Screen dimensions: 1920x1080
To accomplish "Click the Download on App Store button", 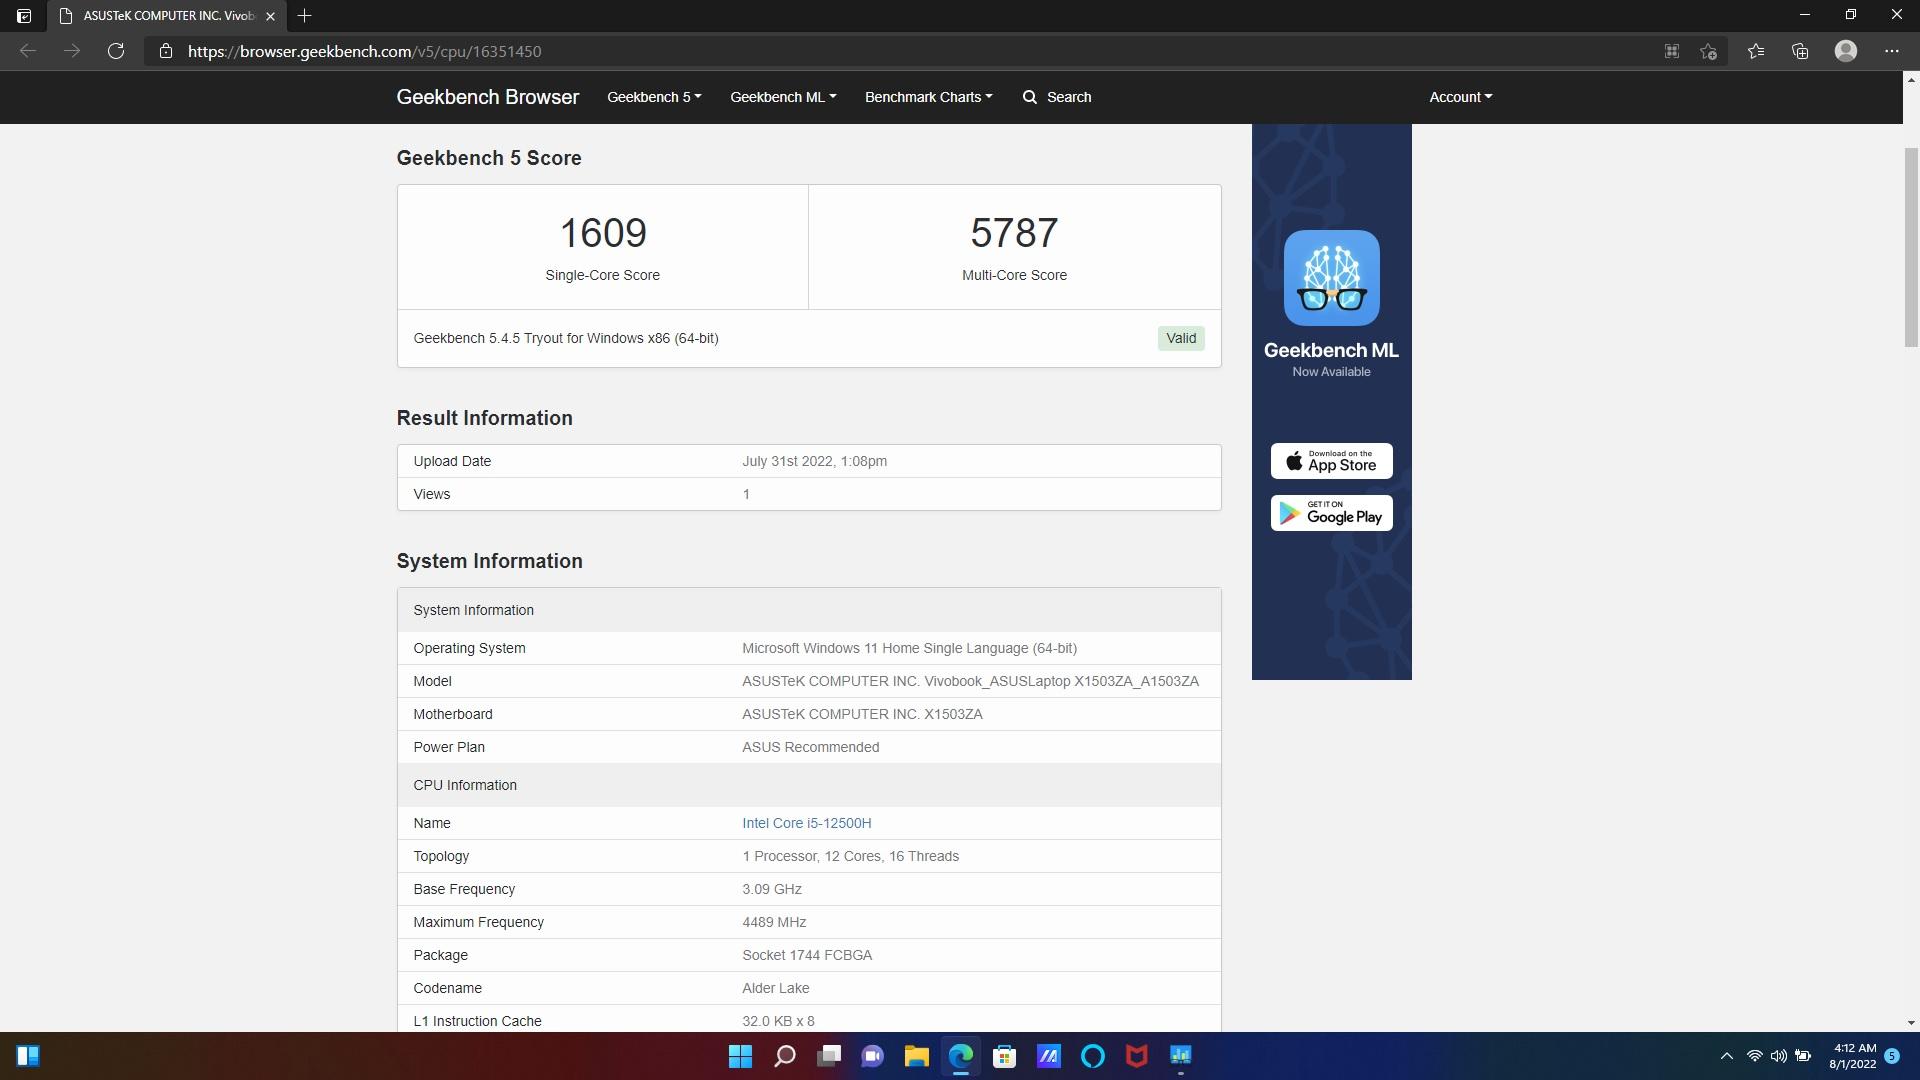I will point(1331,461).
